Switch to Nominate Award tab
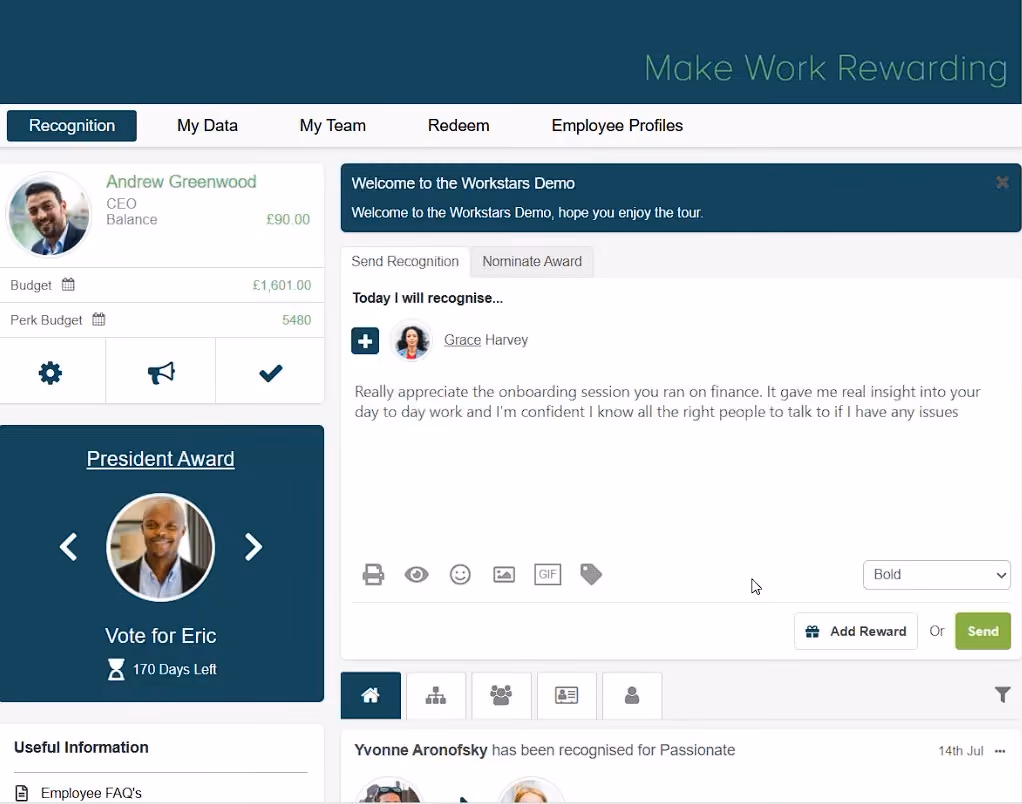The image size is (1022, 804). 532,261
